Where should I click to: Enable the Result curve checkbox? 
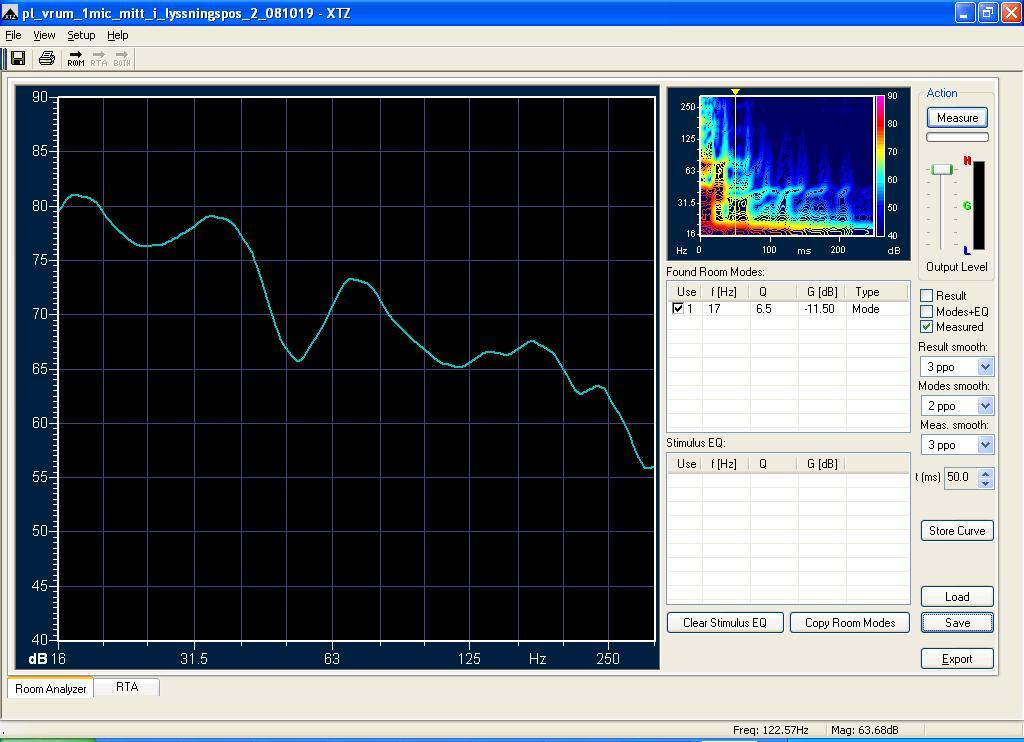pos(927,296)
